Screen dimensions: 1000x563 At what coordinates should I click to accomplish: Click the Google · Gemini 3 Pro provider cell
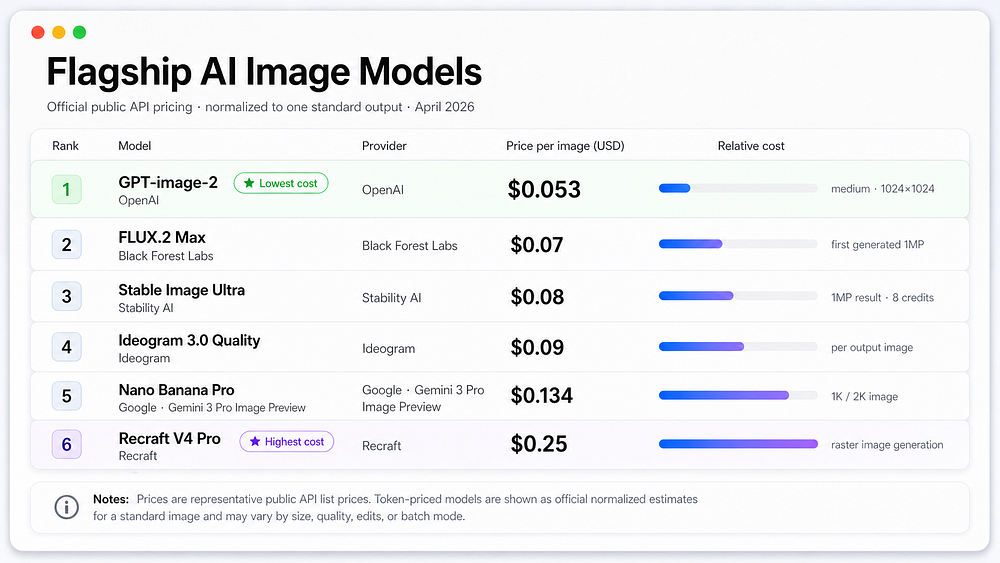tap(423, 398)
